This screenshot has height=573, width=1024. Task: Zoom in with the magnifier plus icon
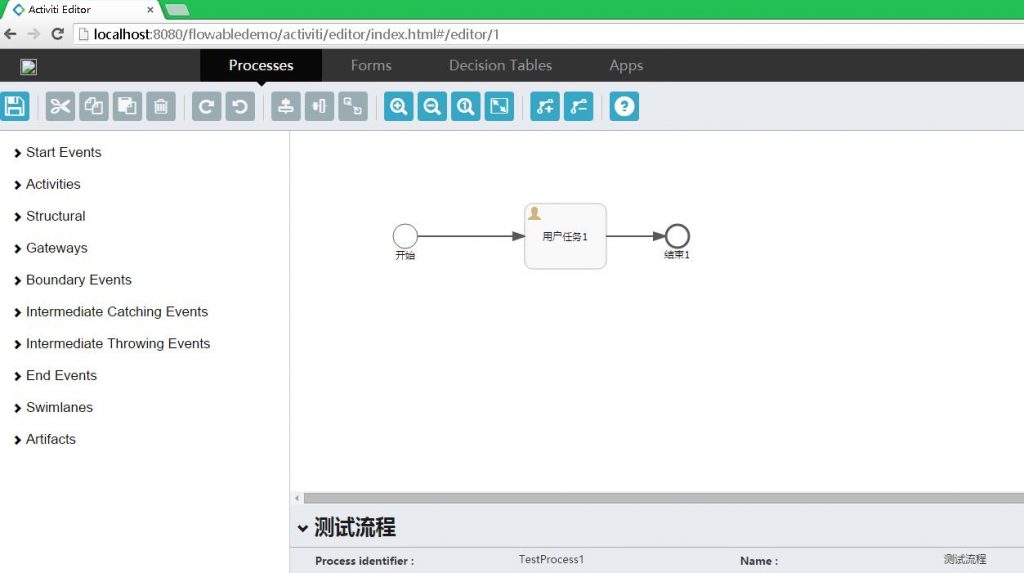click(x=398, y=106)
